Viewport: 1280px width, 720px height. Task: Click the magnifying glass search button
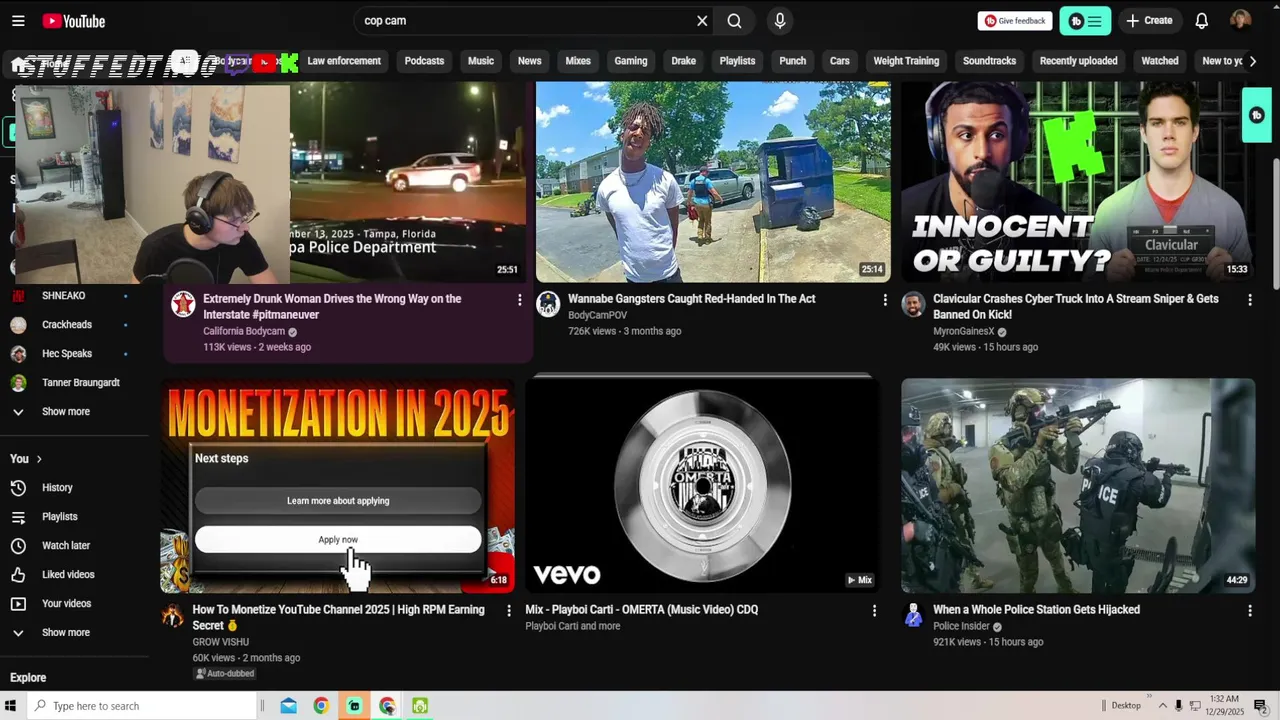[735, 21]
